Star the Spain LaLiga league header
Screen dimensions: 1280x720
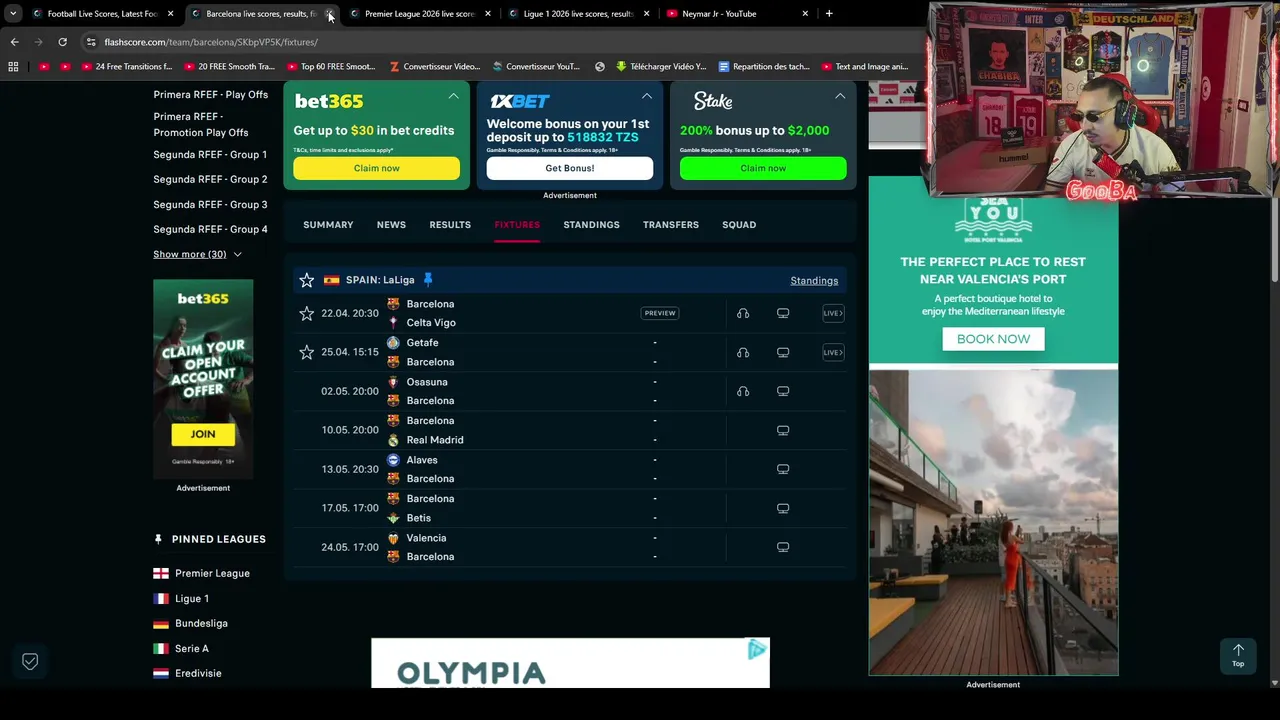[307, 280]
